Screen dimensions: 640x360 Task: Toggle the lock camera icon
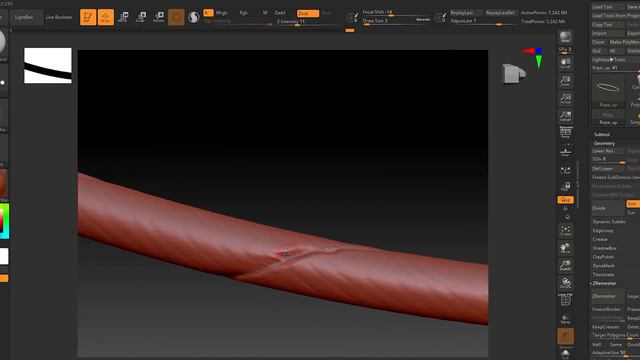(x=565, y=187)
